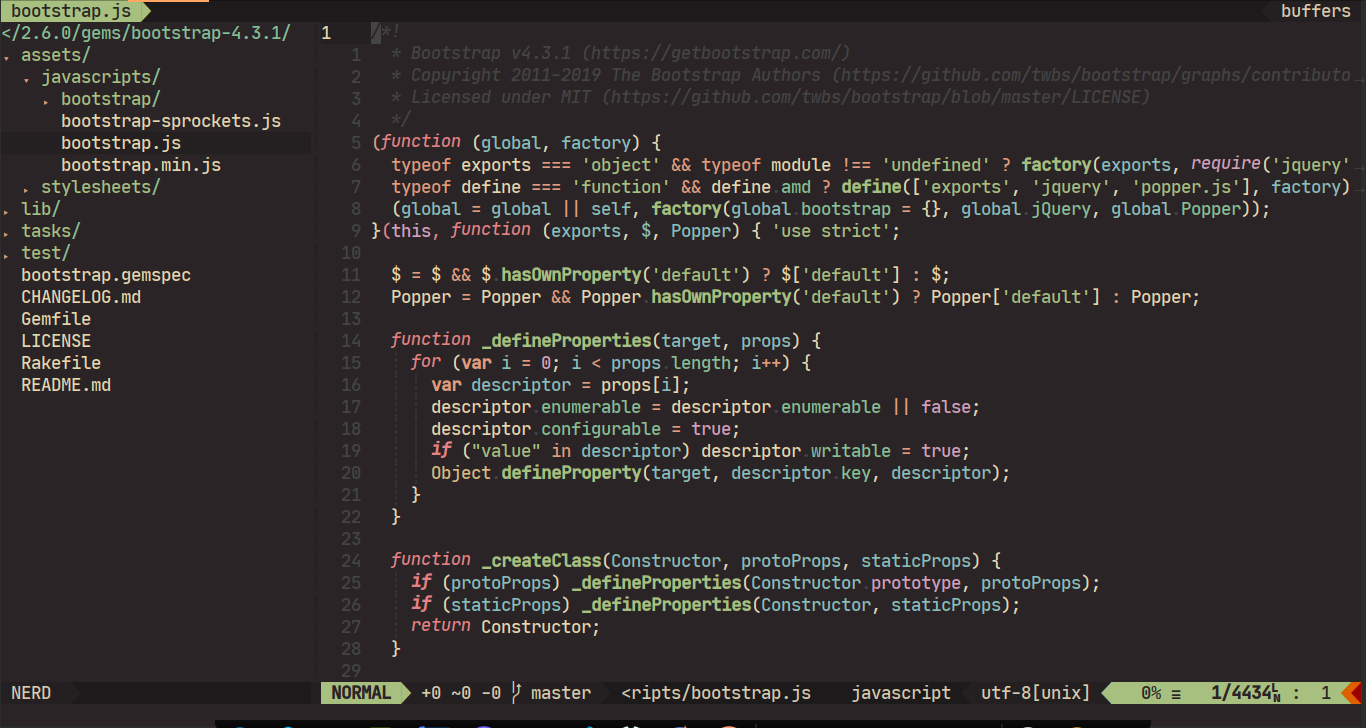This screenshot has height=728, width=1366.
Task: Click the return keyword before Constructor
Action: click(441, 627)
